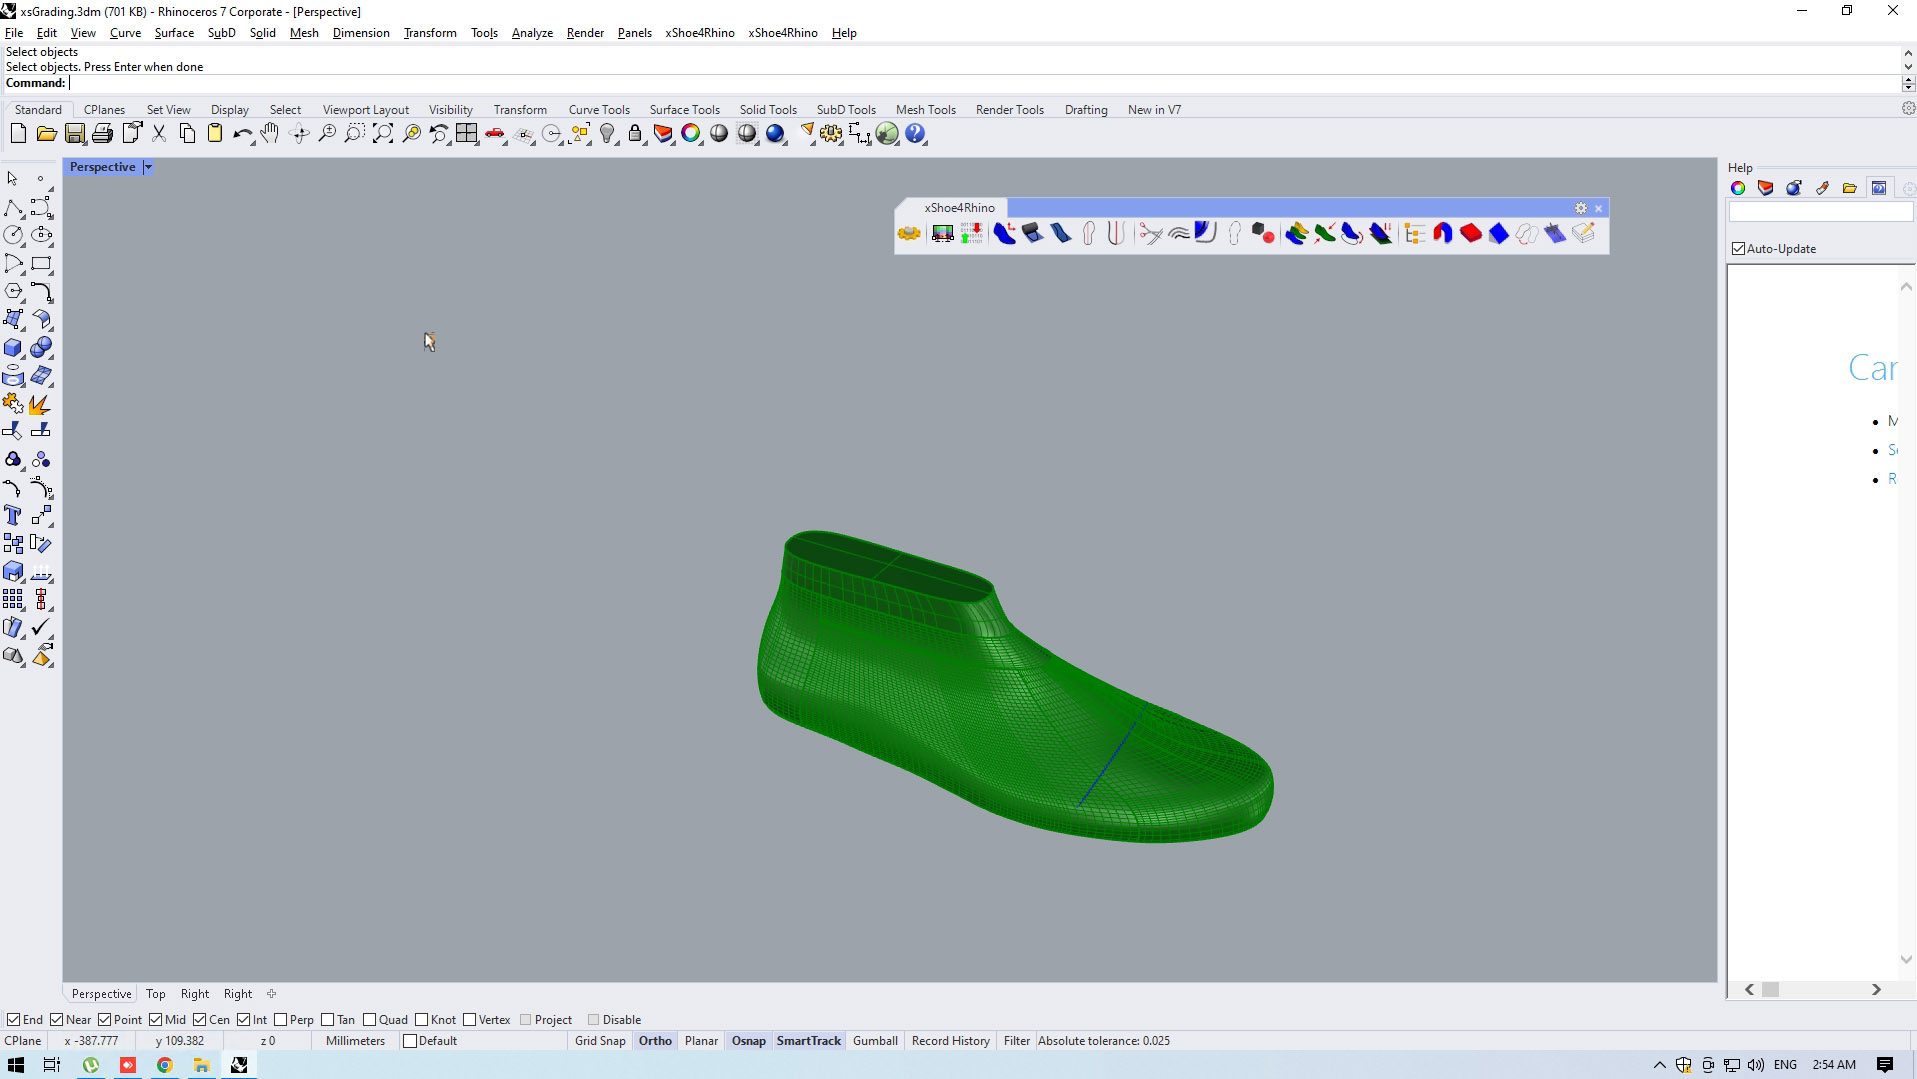Uncheck the Auto-Update checkbox
Viewport: 1917px width, 1079px height.
tap(1738, 249)
